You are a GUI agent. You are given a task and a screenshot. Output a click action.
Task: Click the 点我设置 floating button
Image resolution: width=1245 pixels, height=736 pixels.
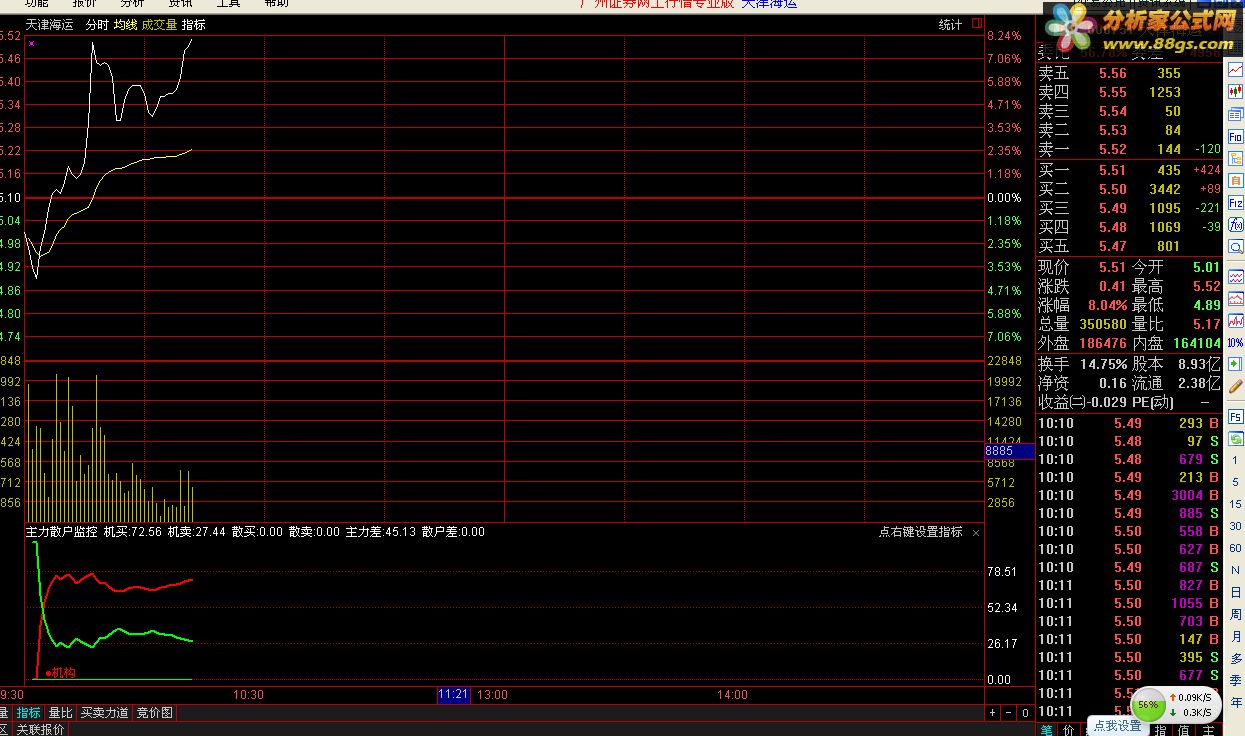pos(1117,726)
